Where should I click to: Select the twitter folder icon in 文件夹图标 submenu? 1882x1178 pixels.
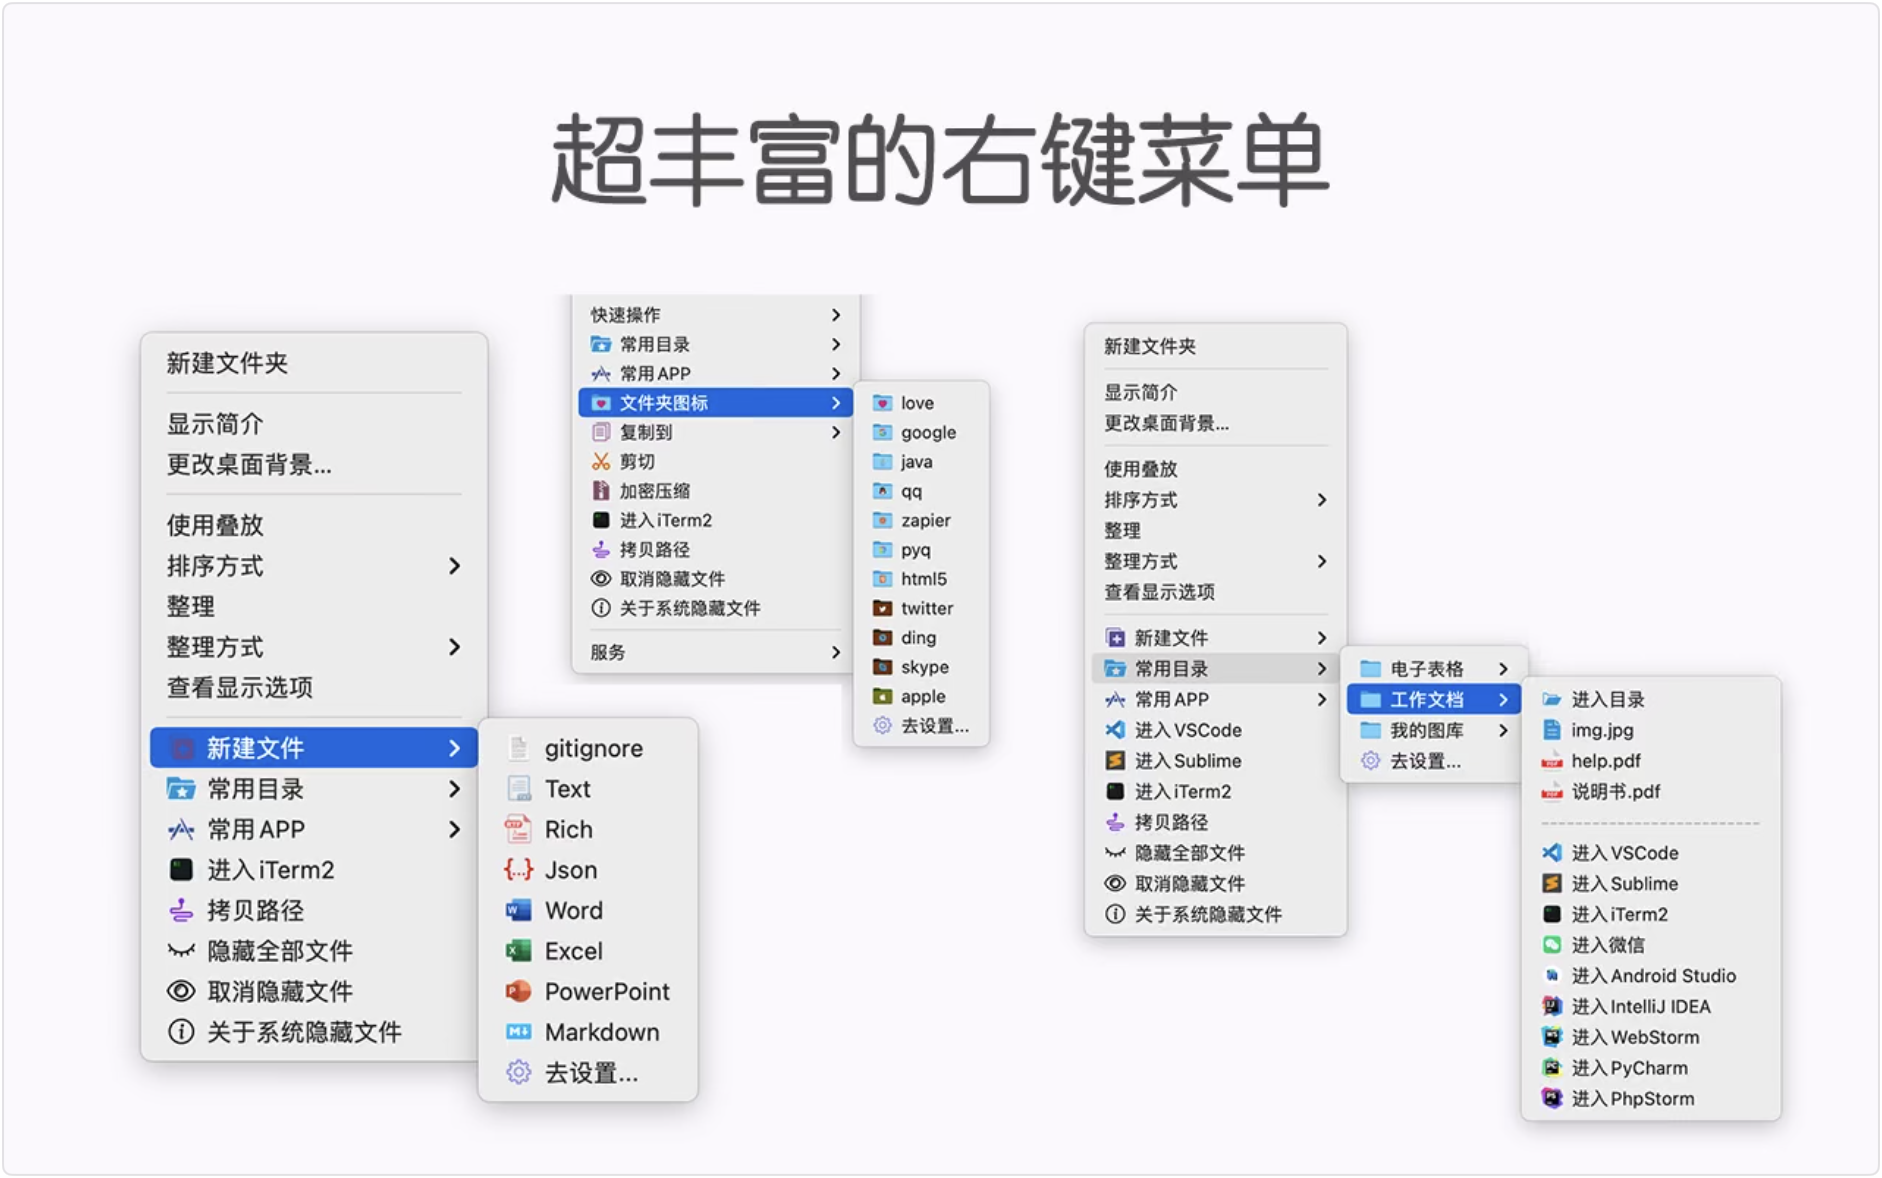click(x=882, y=608)
